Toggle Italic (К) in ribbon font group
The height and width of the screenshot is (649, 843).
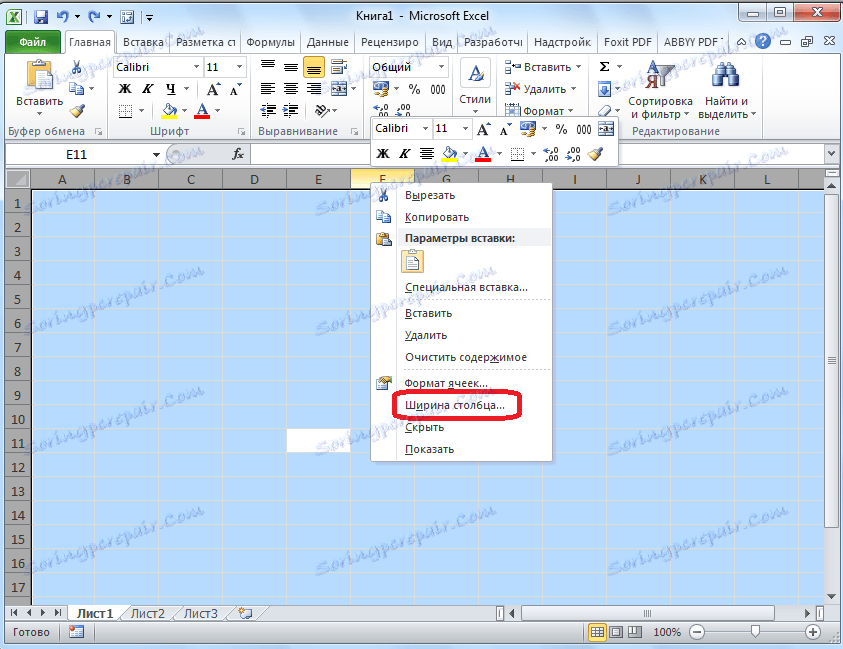[x=148, y=89]
